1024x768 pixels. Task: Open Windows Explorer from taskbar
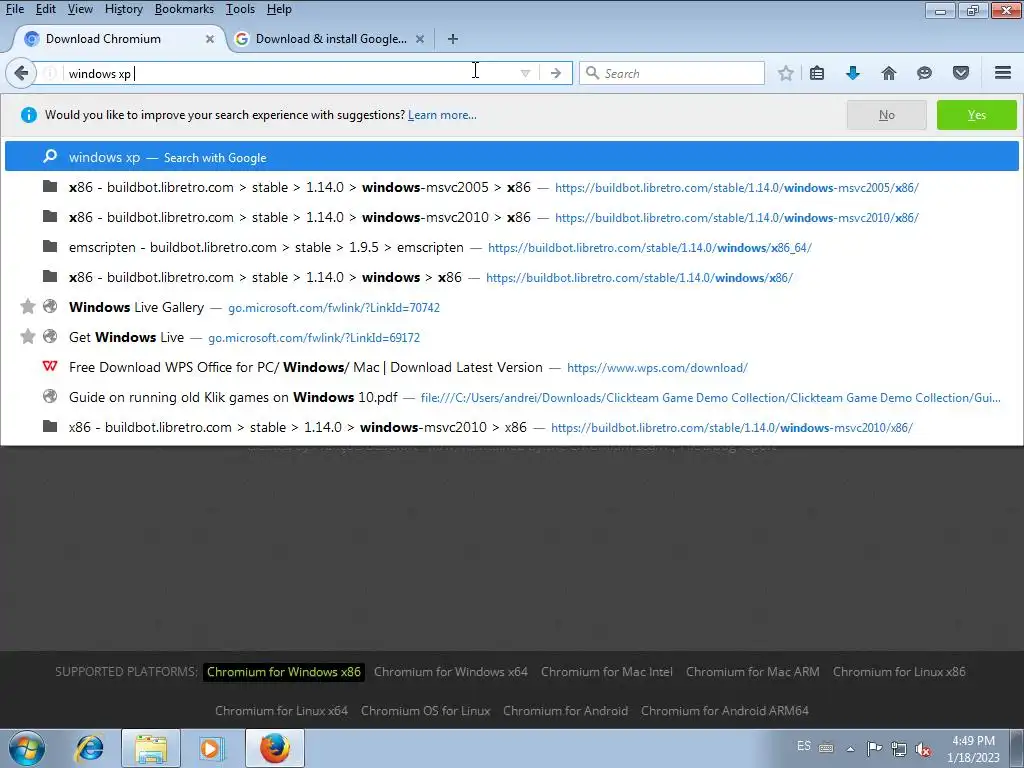point(151,748)
